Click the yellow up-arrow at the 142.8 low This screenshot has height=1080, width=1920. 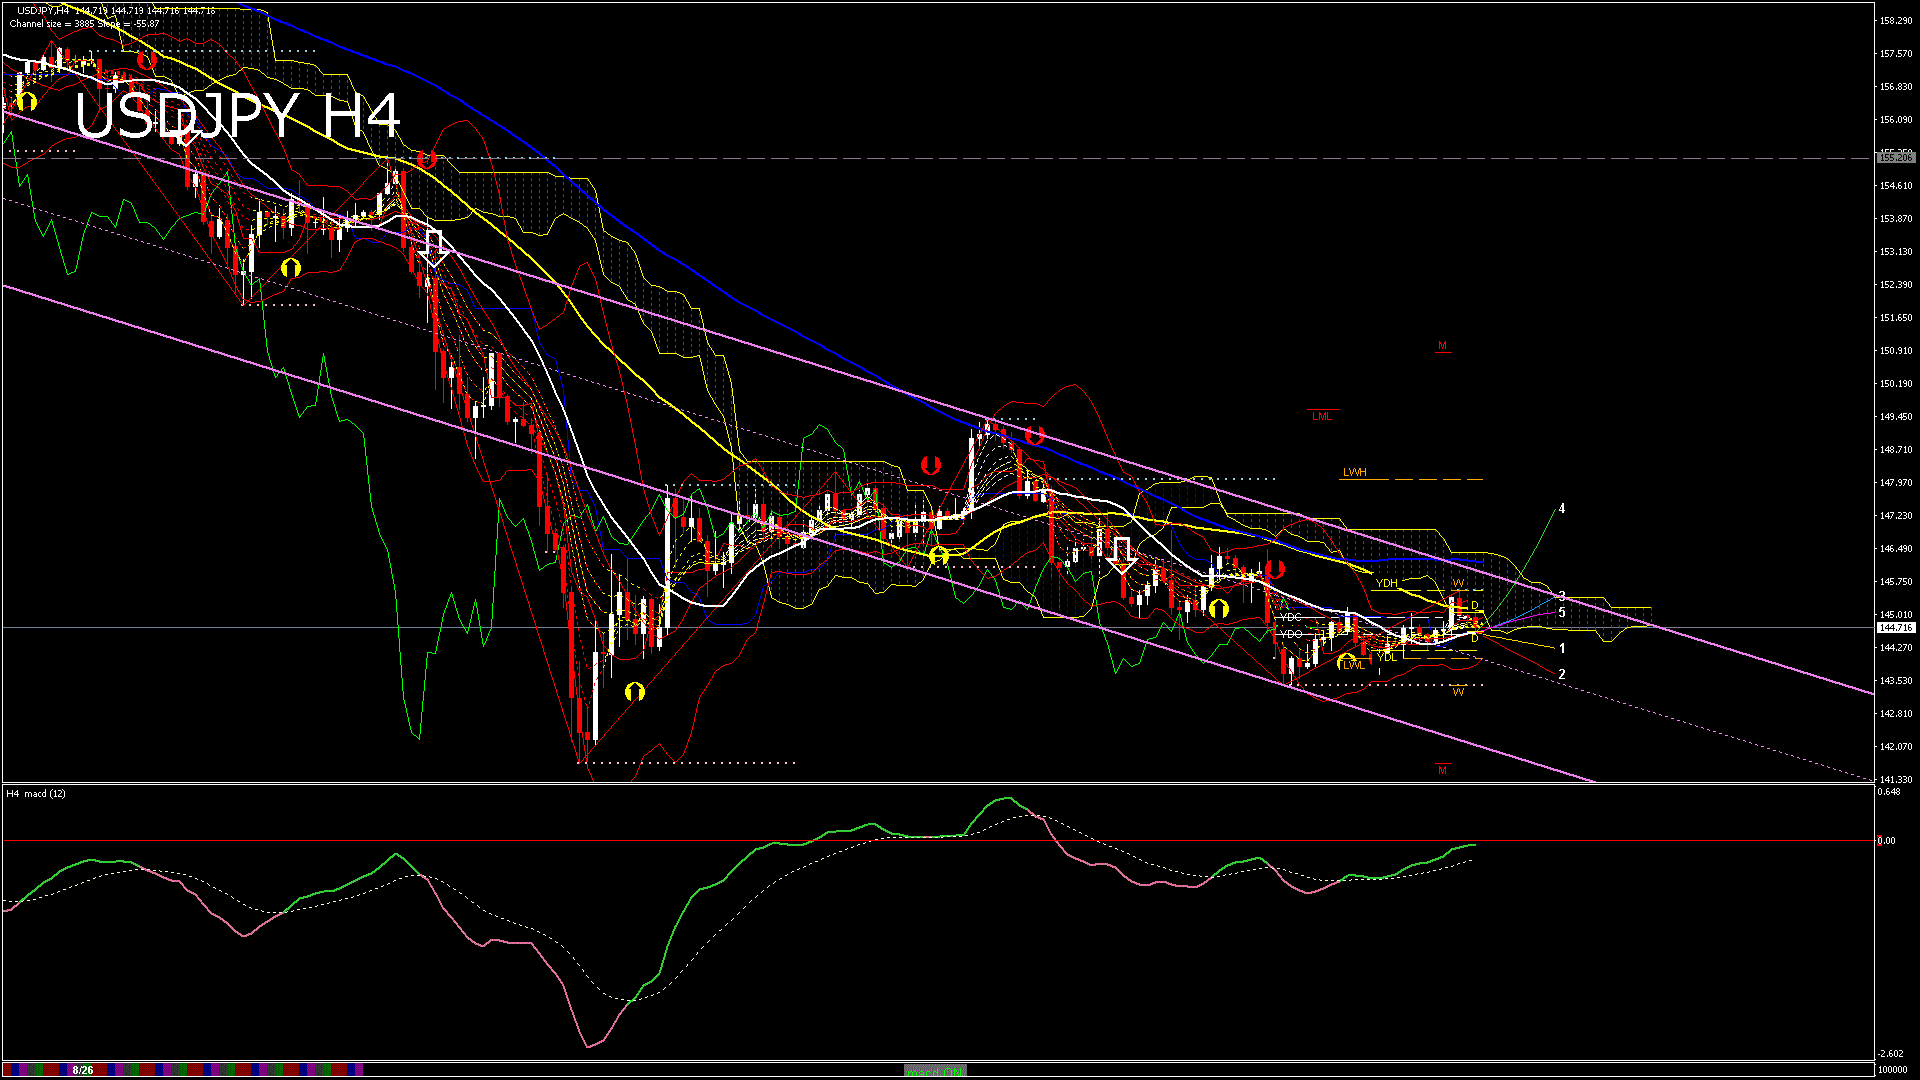[x=634, y=692]
